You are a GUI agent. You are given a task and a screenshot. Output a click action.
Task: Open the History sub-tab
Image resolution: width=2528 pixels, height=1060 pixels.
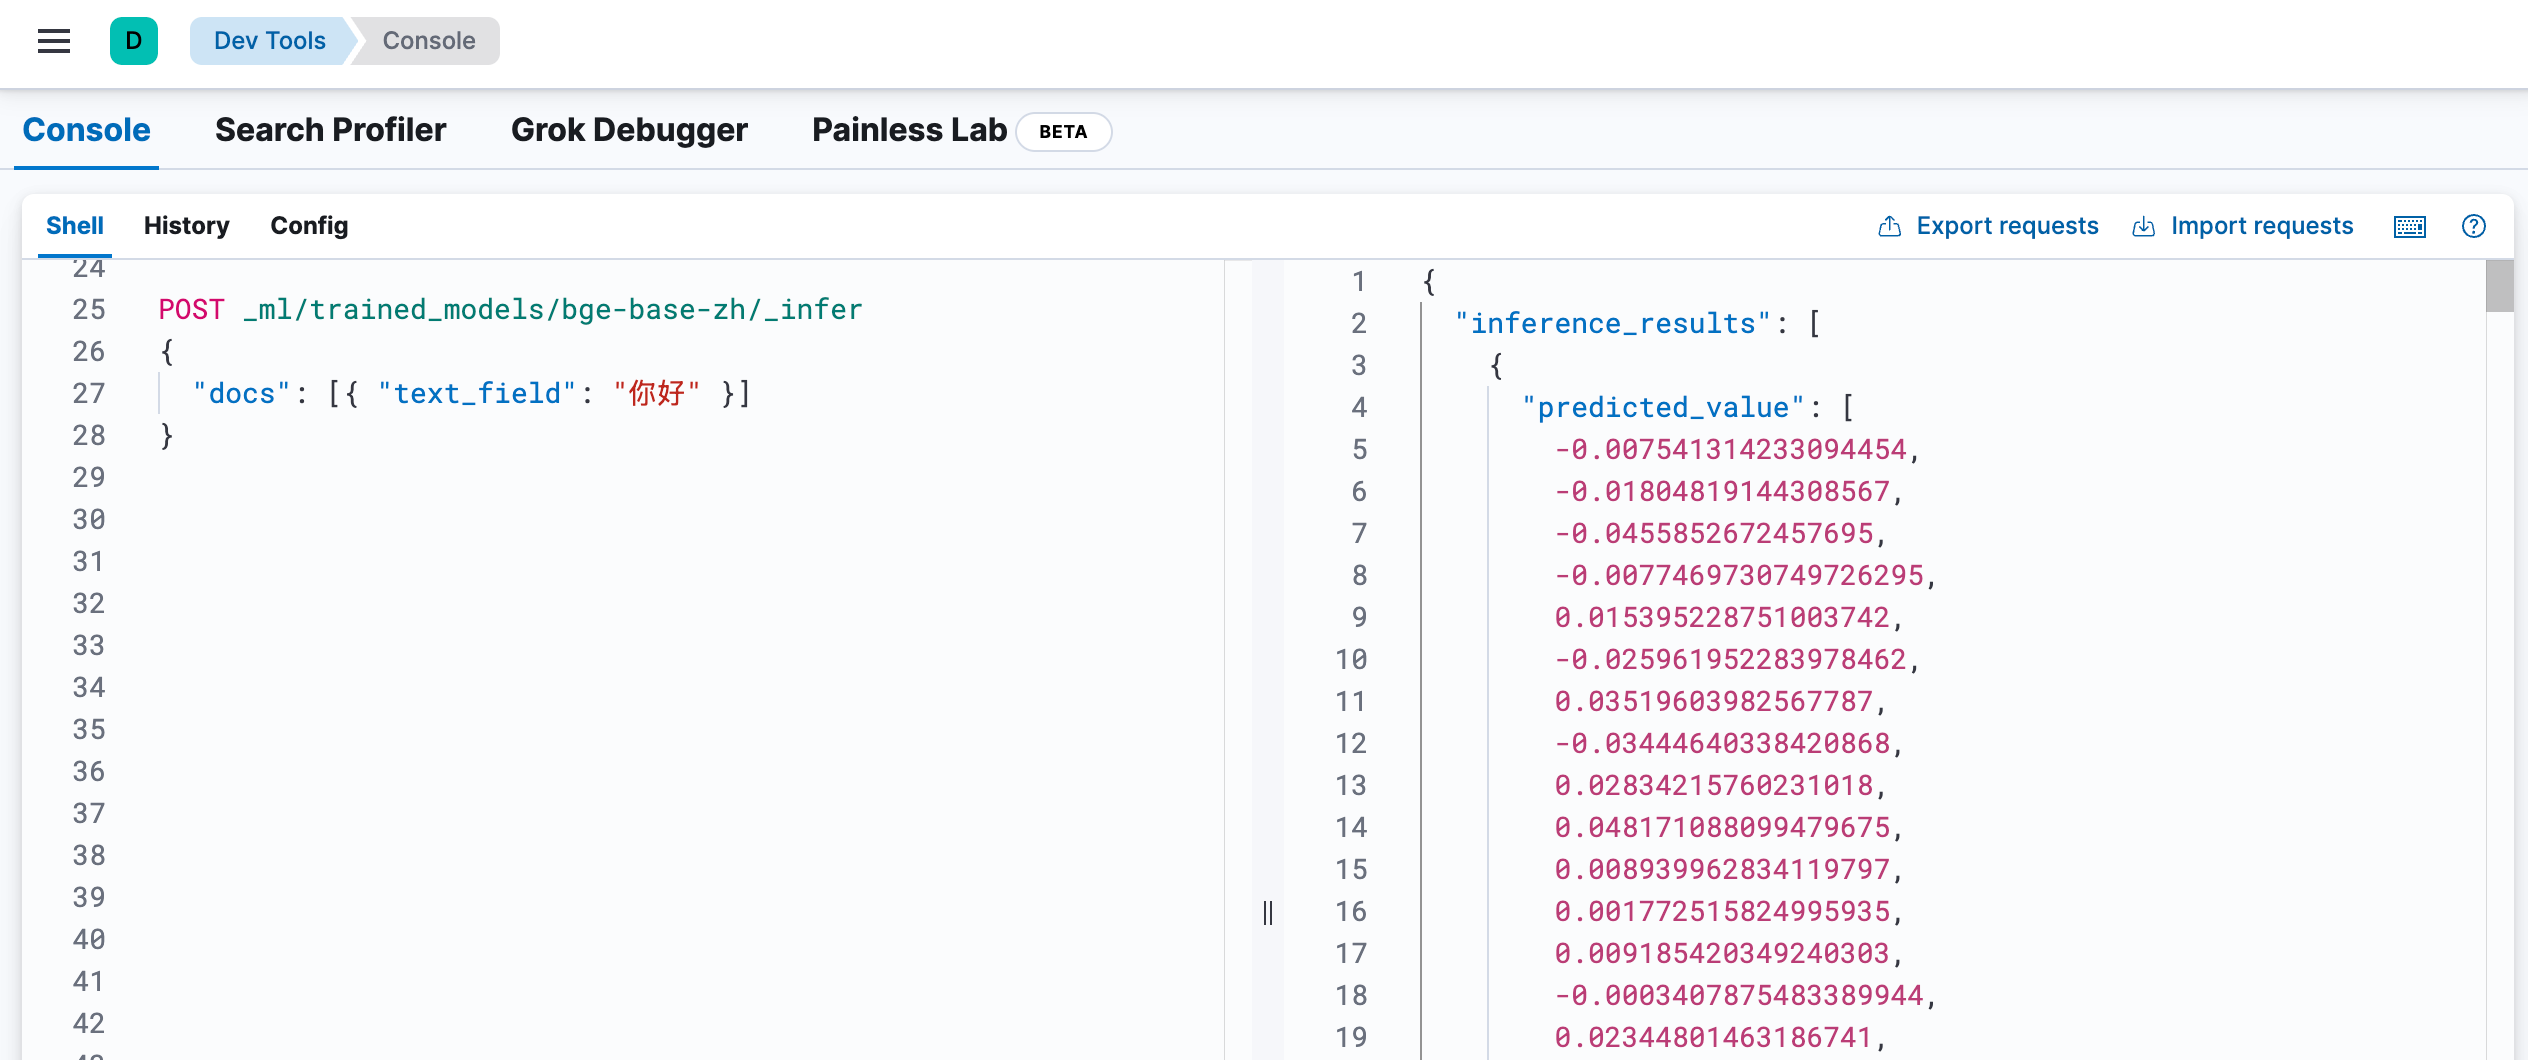tap(186, 226)
